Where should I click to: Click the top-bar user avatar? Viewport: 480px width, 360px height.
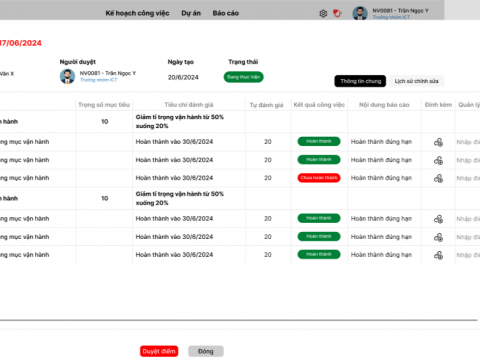click(x=360, y=13)
